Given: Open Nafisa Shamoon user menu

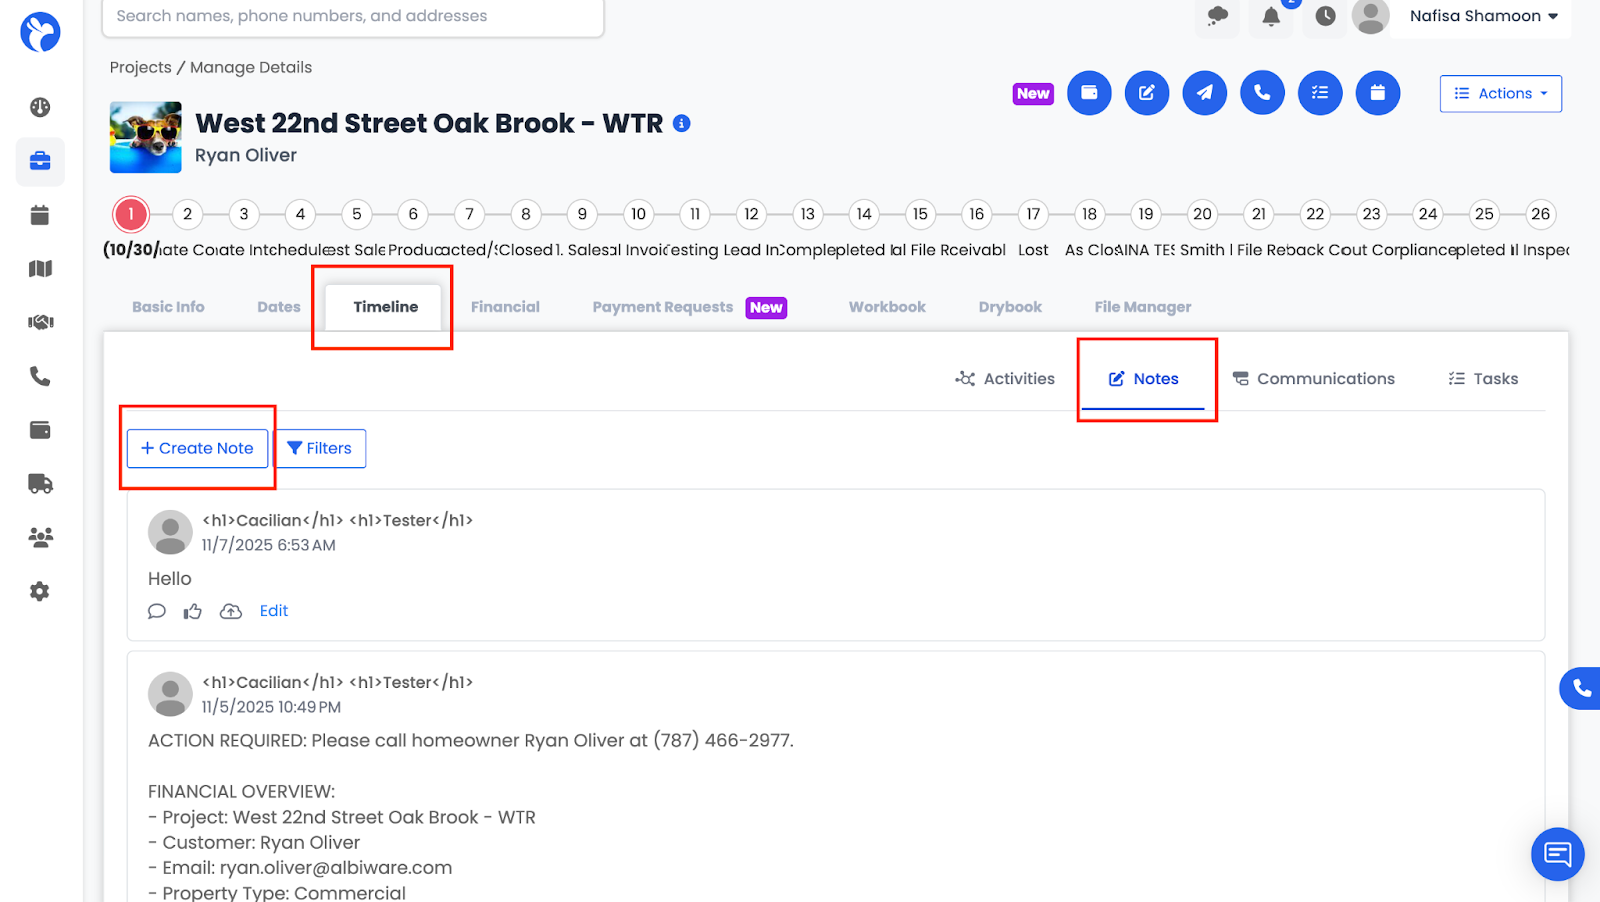Looking at the screenshot, I should pyautogui.click(x=1483, y=16).
